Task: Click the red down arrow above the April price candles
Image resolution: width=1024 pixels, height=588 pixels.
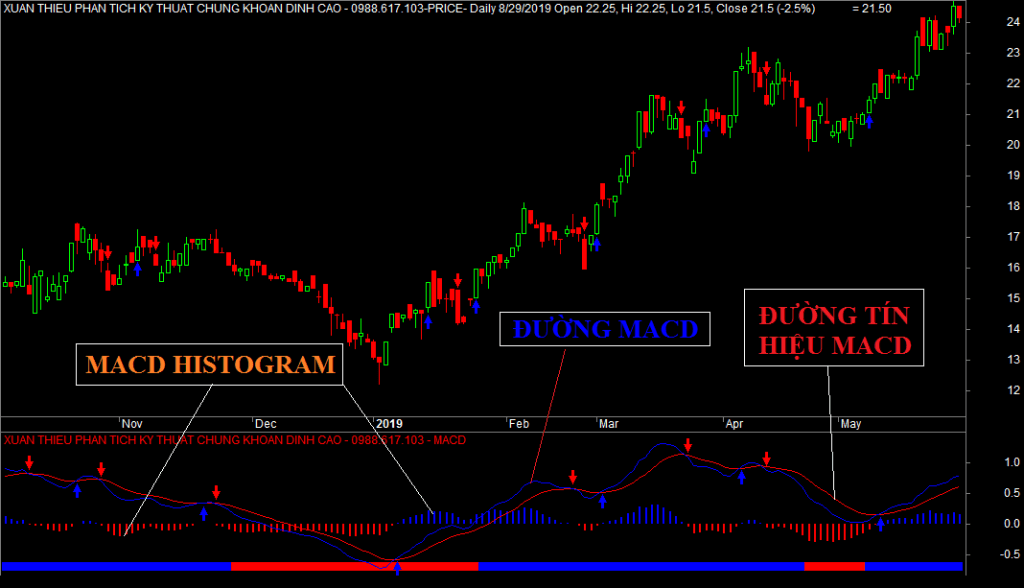Action: 766,67
